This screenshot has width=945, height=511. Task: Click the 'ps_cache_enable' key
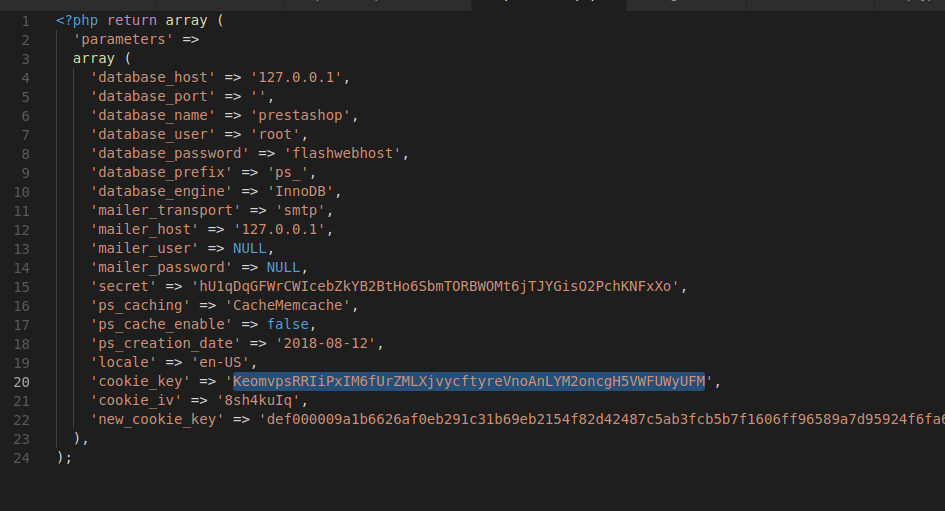pyautogui.click(x=162, y=324)
